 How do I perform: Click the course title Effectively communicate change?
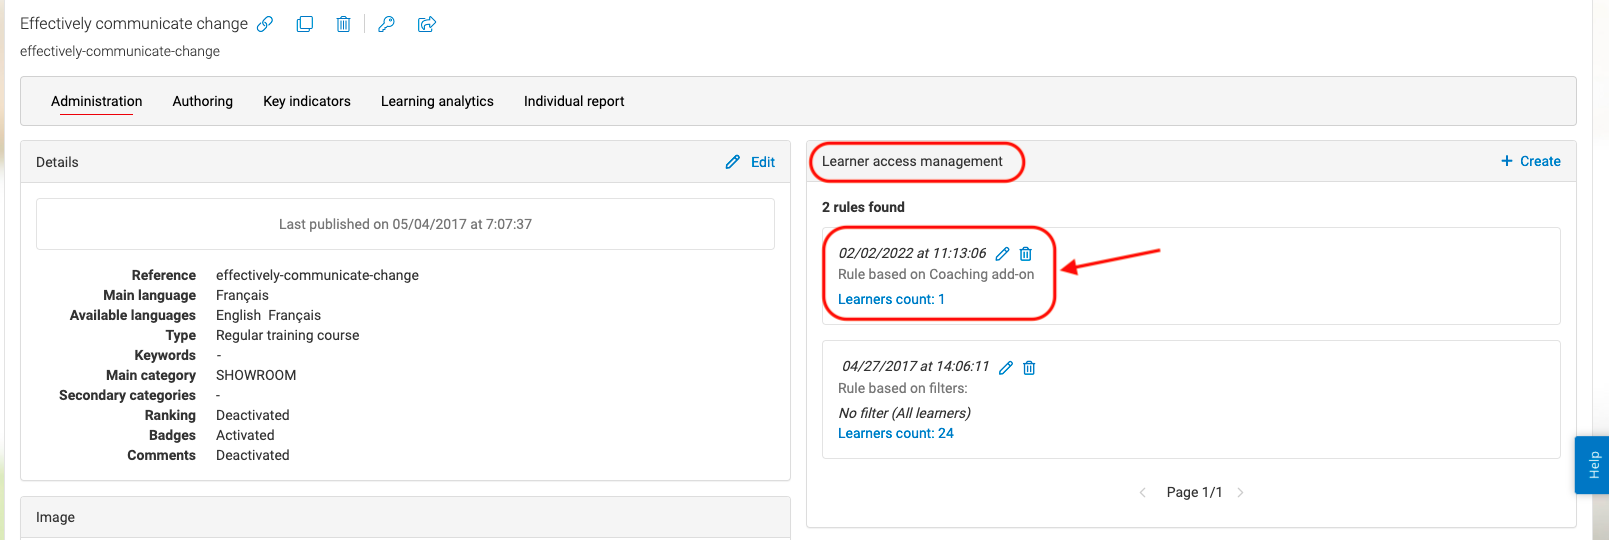click(134, 23)
